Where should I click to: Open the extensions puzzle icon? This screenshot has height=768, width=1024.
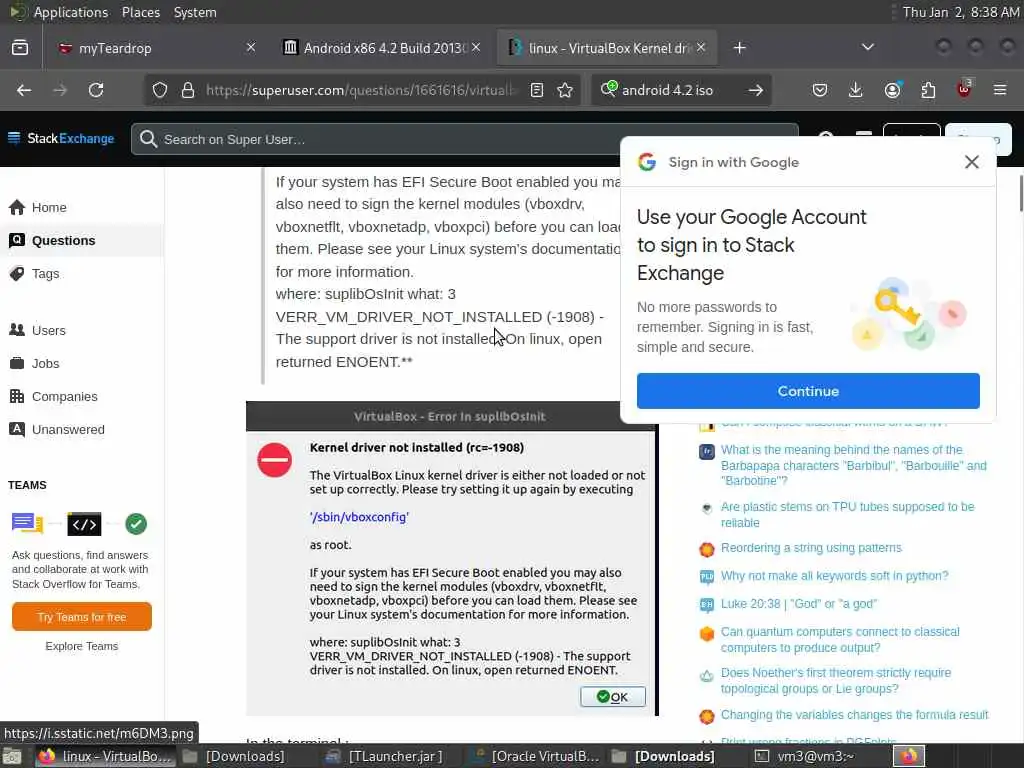tap(928, 90)
